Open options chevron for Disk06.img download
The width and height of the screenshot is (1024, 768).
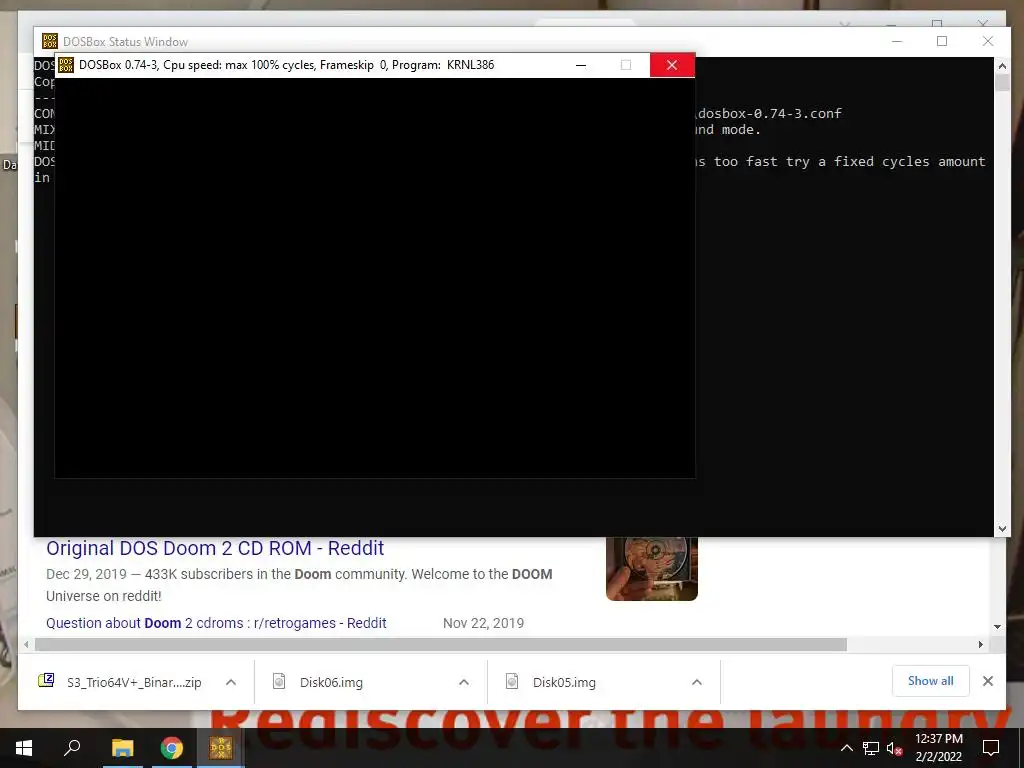click(464, 682)
